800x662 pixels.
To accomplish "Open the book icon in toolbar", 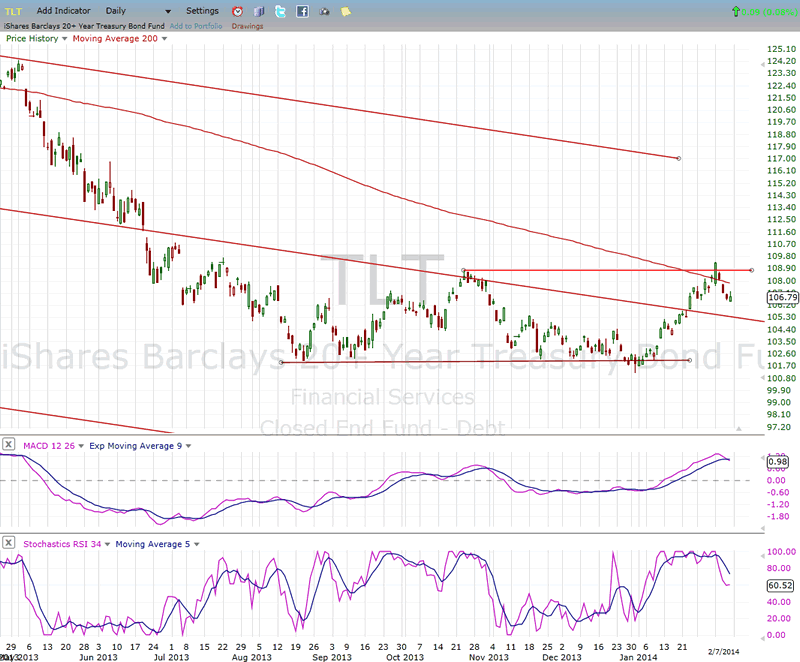I will (258, 11).
